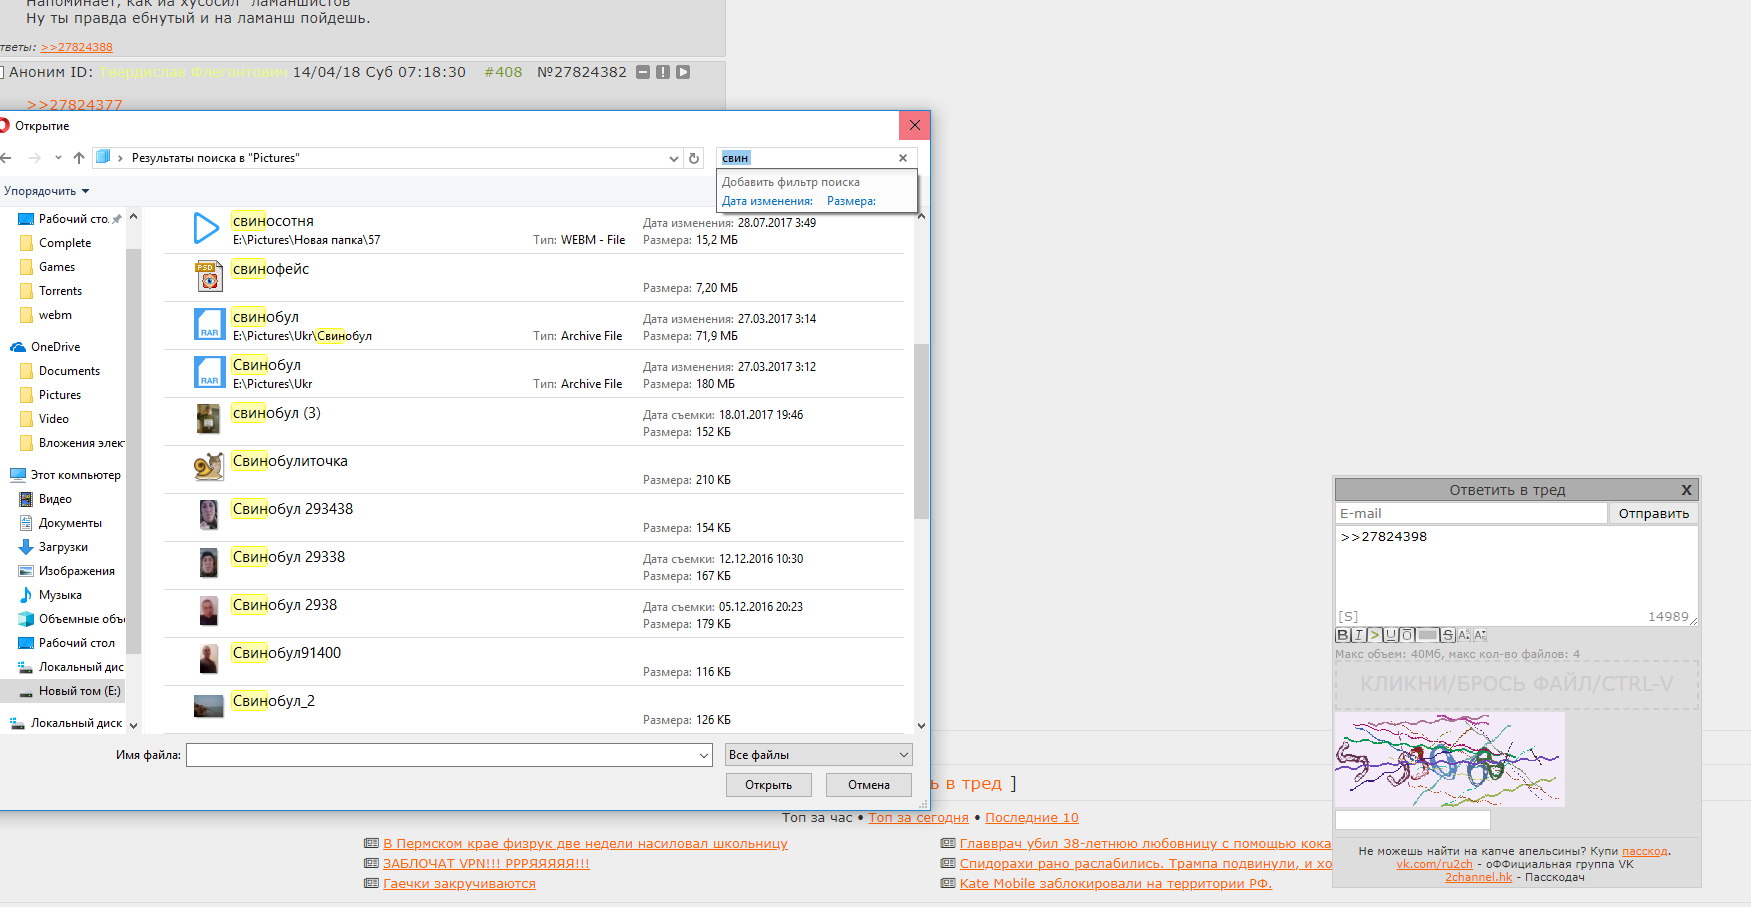This screenshot has height=907, width=1751.
Task: Select the свинобул (3) thumbnail
Action: [x=208, y=419]
